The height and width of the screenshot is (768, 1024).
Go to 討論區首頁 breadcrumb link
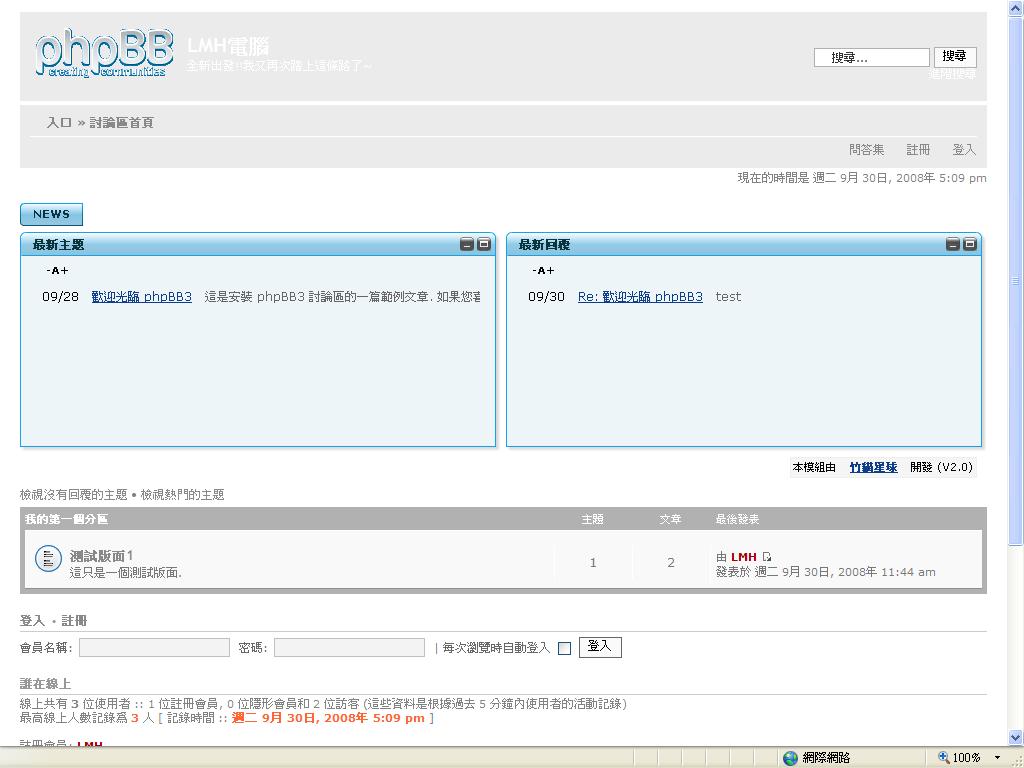pos(121,123)
